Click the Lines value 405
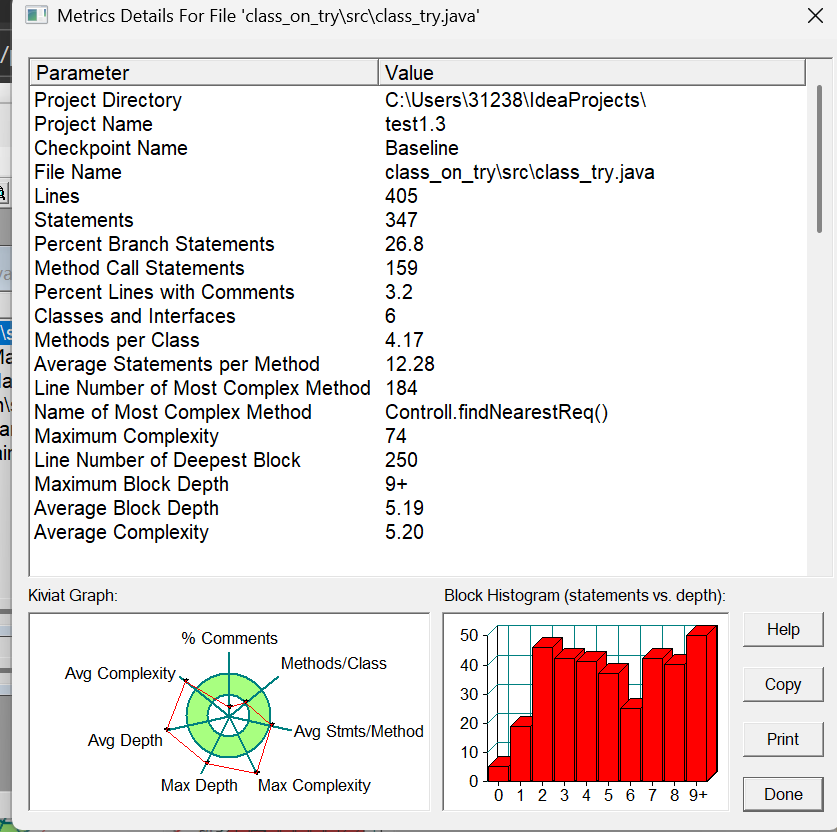This screenshot has height=832, width=837. point(401,196)
